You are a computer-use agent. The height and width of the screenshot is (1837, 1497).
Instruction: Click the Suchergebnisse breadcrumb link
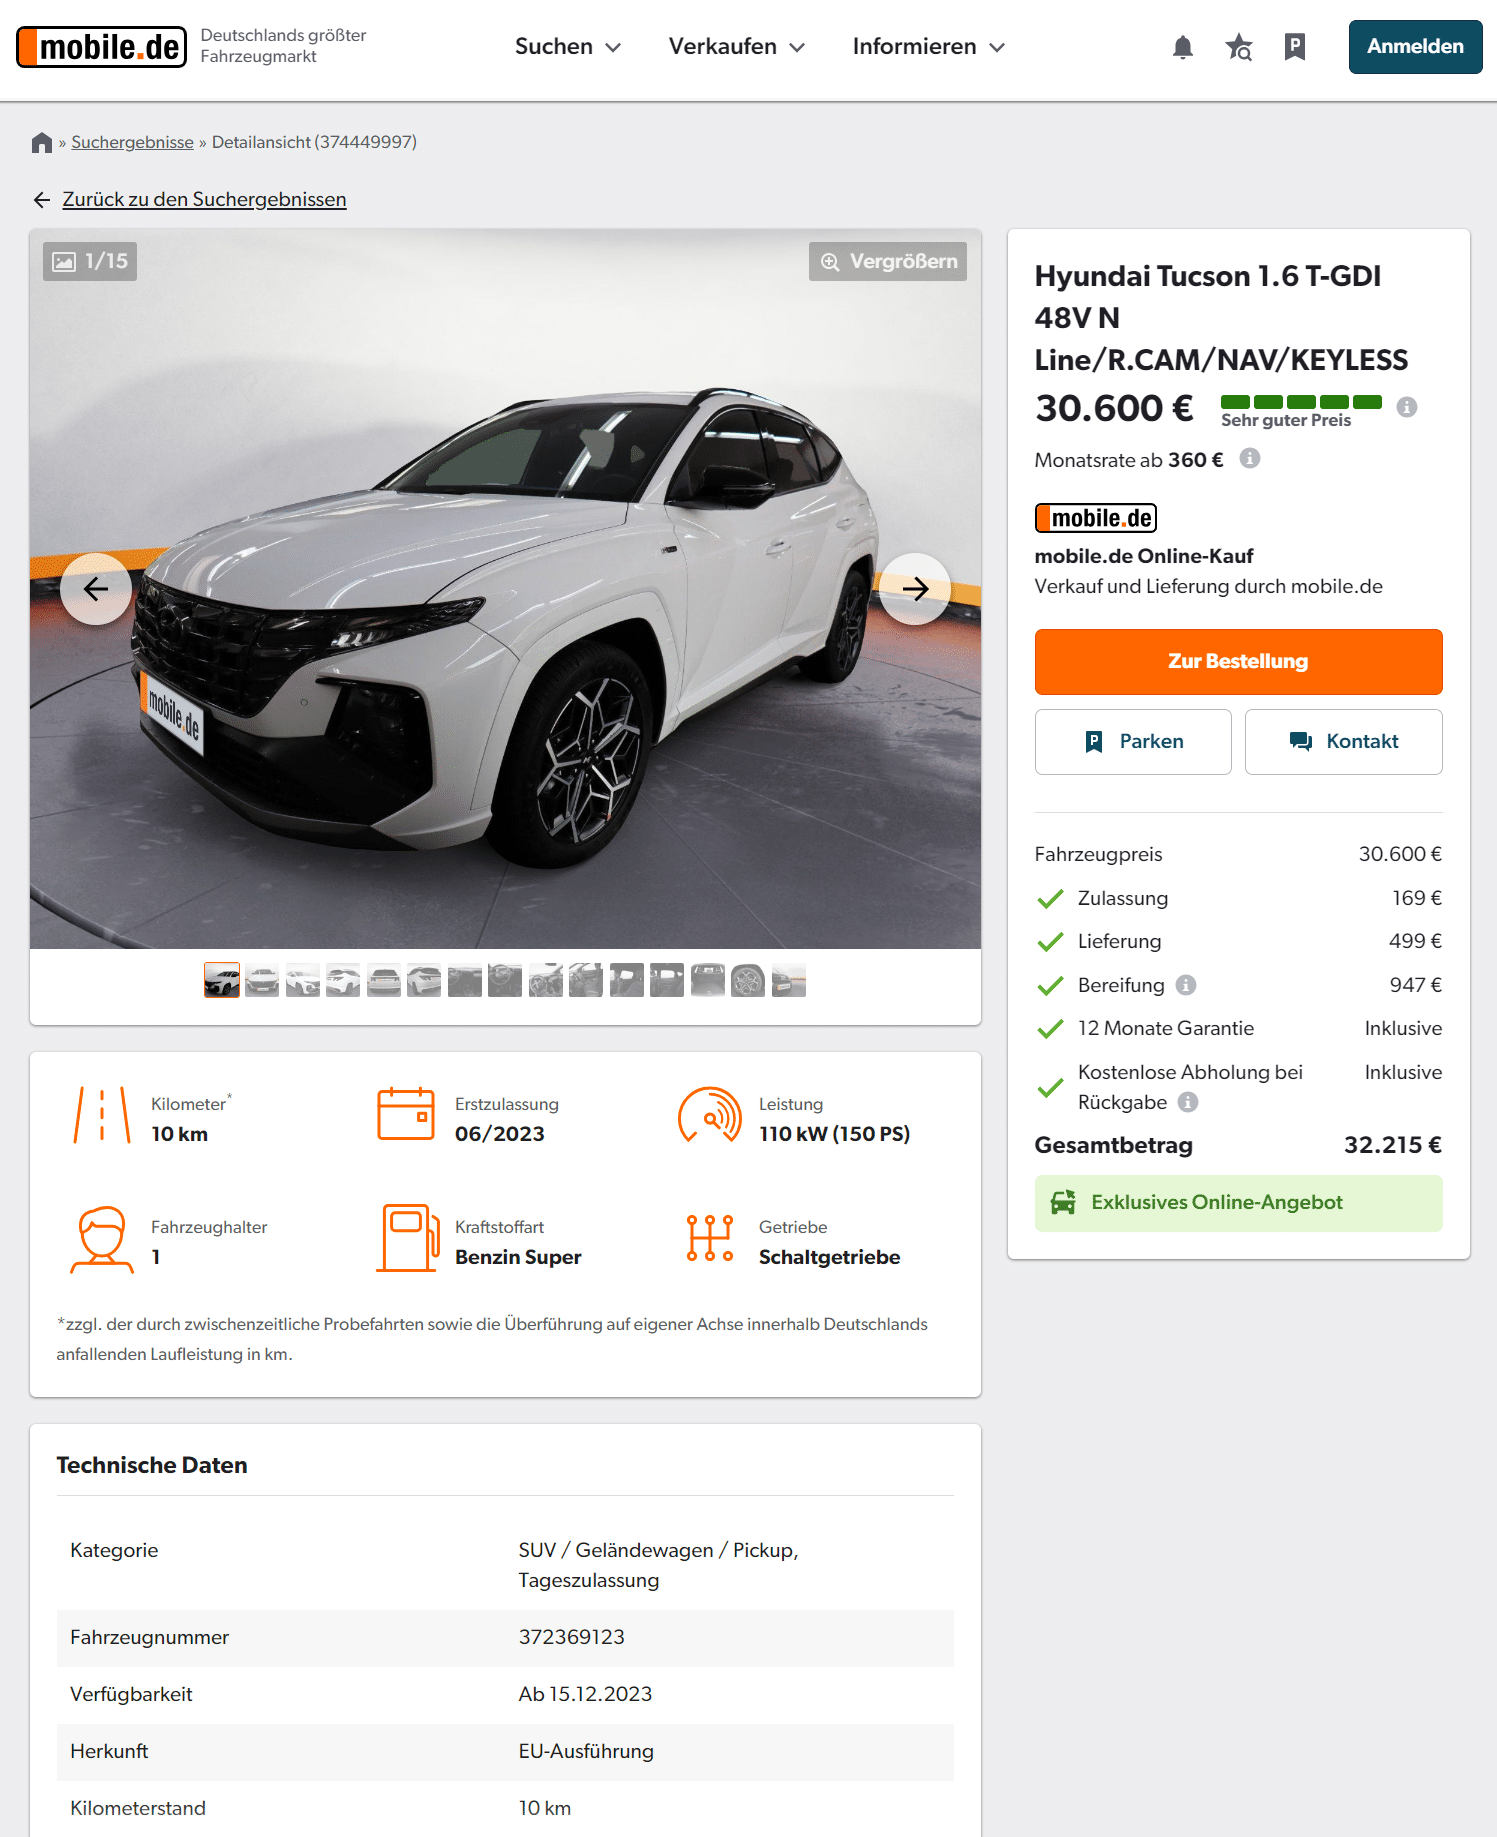tap(132, 143)
